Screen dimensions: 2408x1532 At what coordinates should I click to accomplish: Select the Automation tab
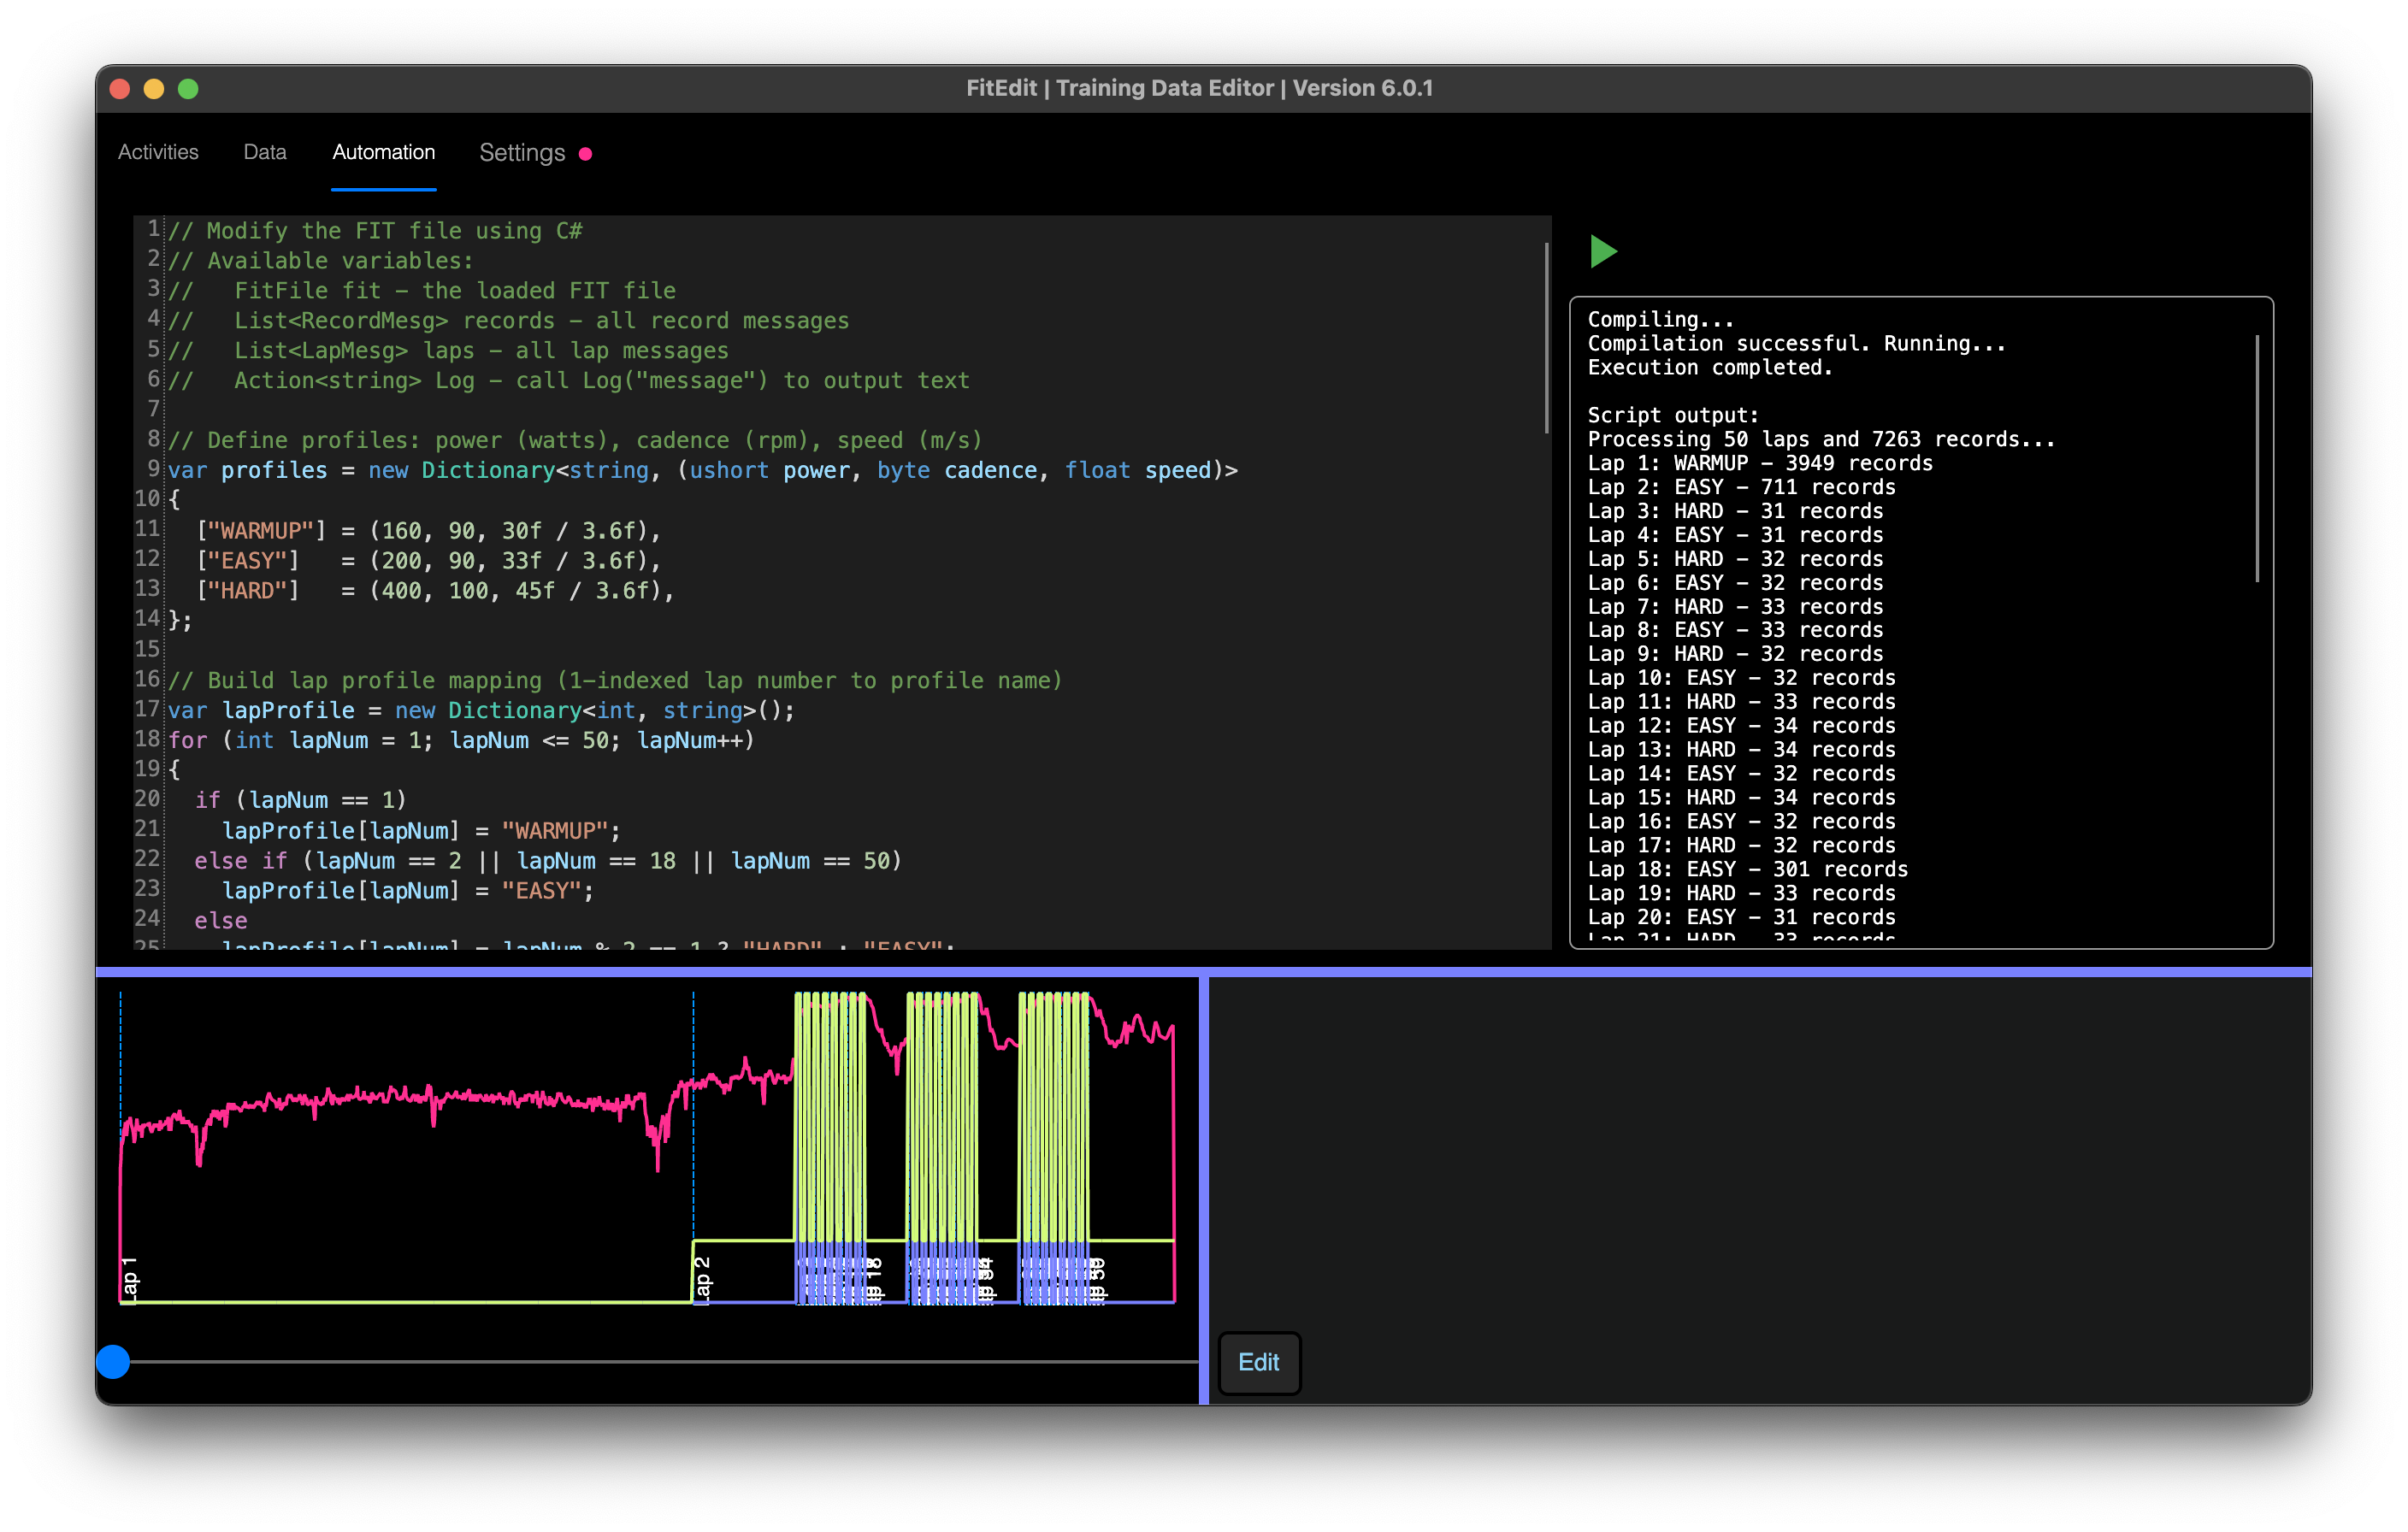click(x=383, y=152)
